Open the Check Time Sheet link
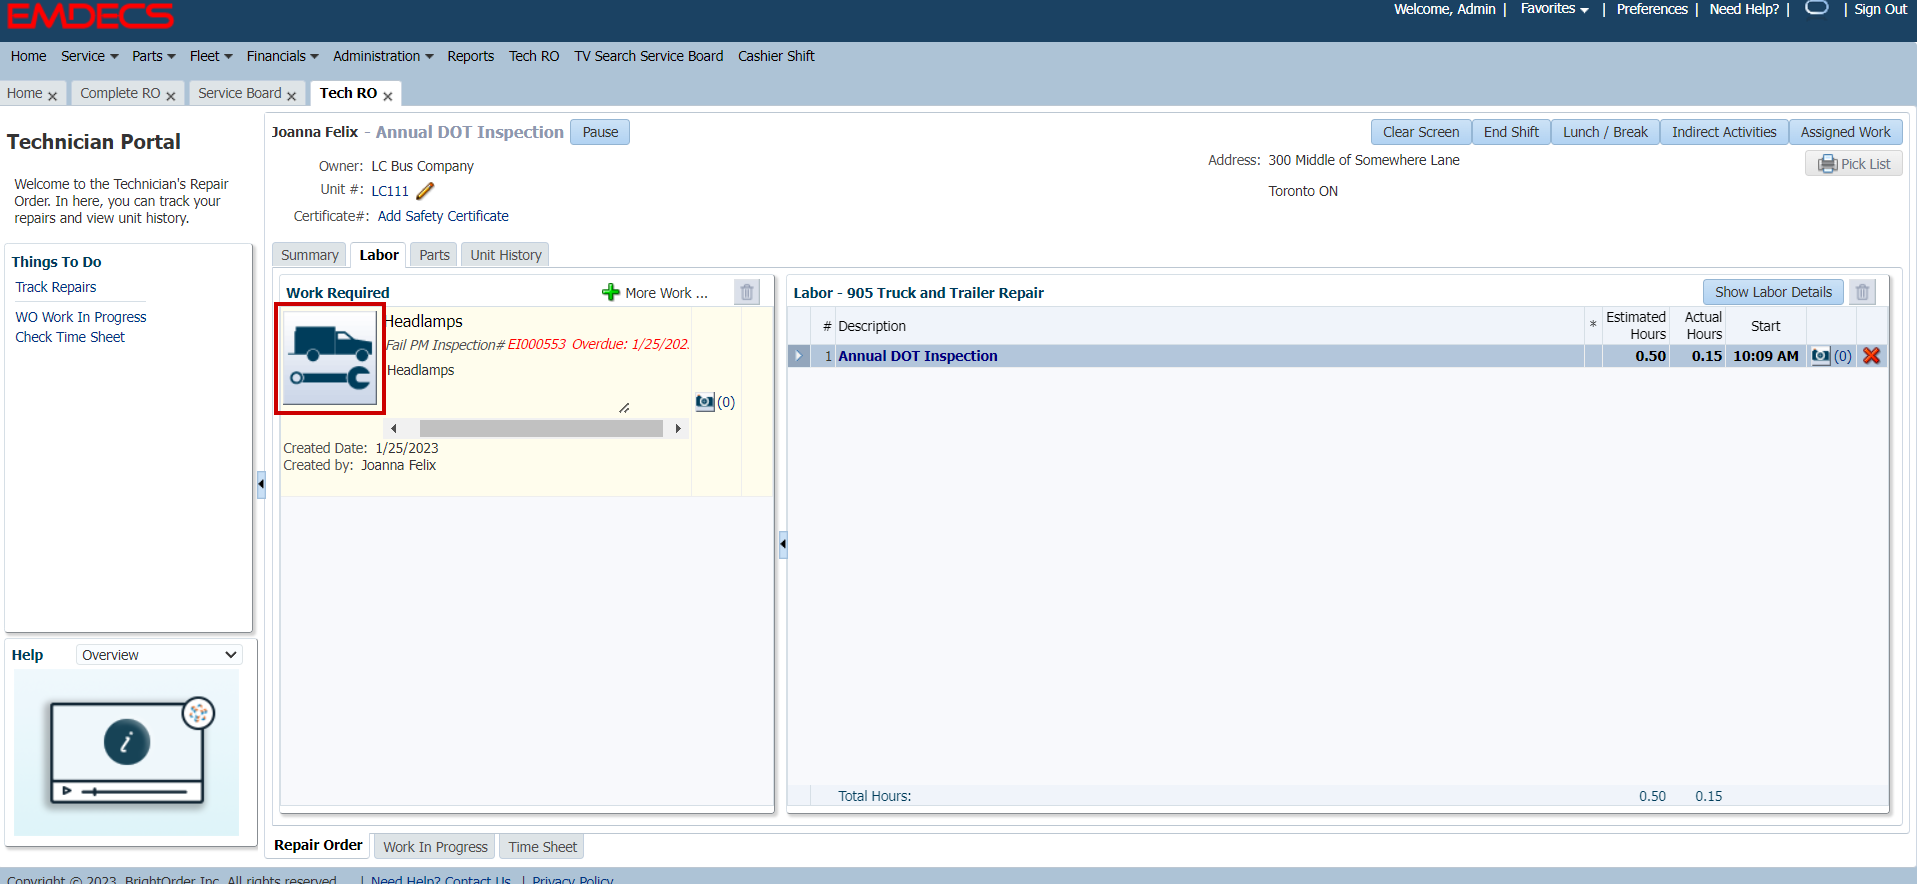 [x=70, y=337]
